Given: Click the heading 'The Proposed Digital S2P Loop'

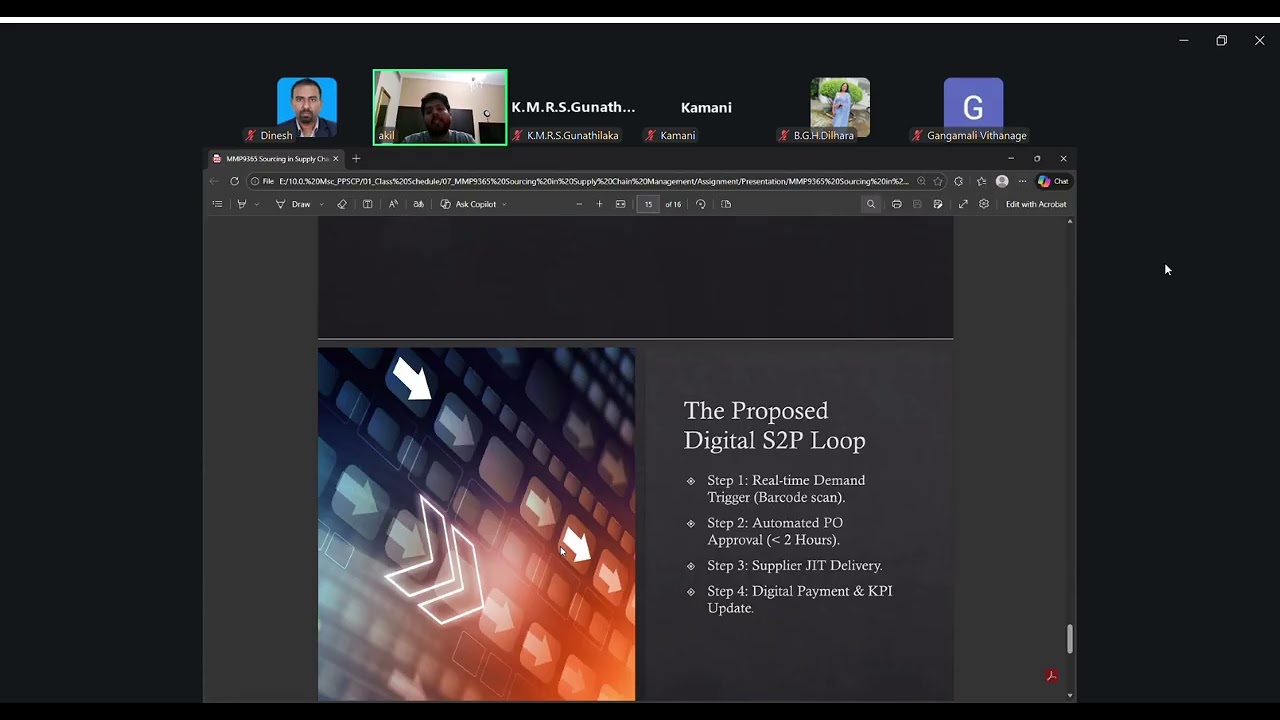Looking at the screenshot, I should (774, 425).
